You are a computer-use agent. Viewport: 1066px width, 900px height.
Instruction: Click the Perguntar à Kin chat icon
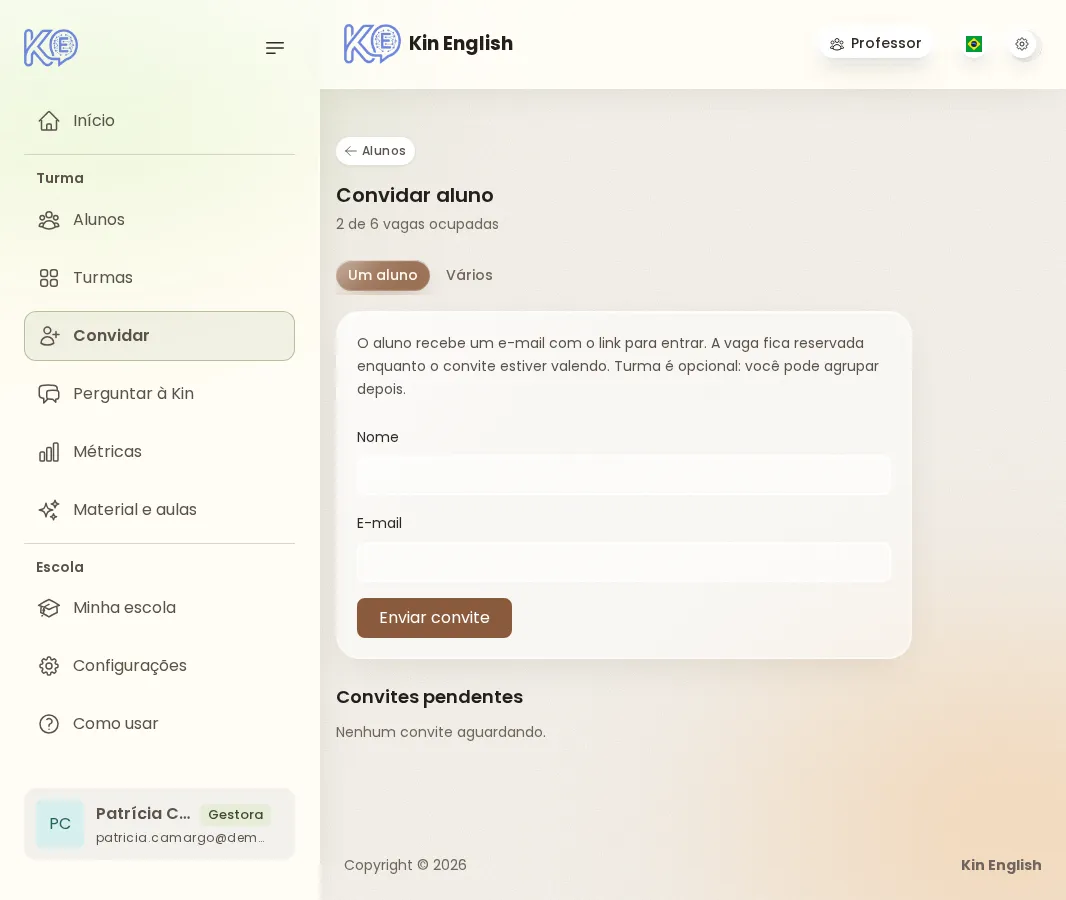click(x=49, y=394)
